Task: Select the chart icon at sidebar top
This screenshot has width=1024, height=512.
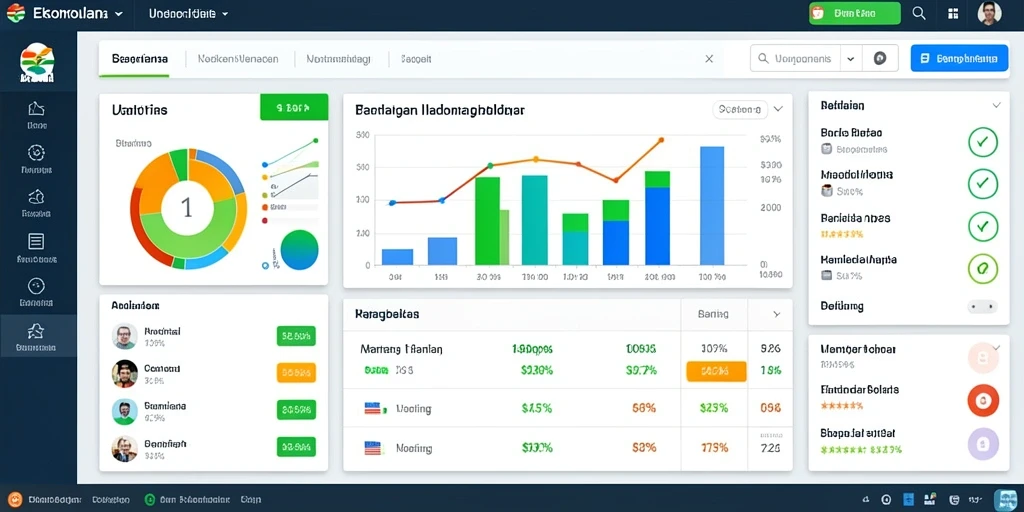Action: 37,108
